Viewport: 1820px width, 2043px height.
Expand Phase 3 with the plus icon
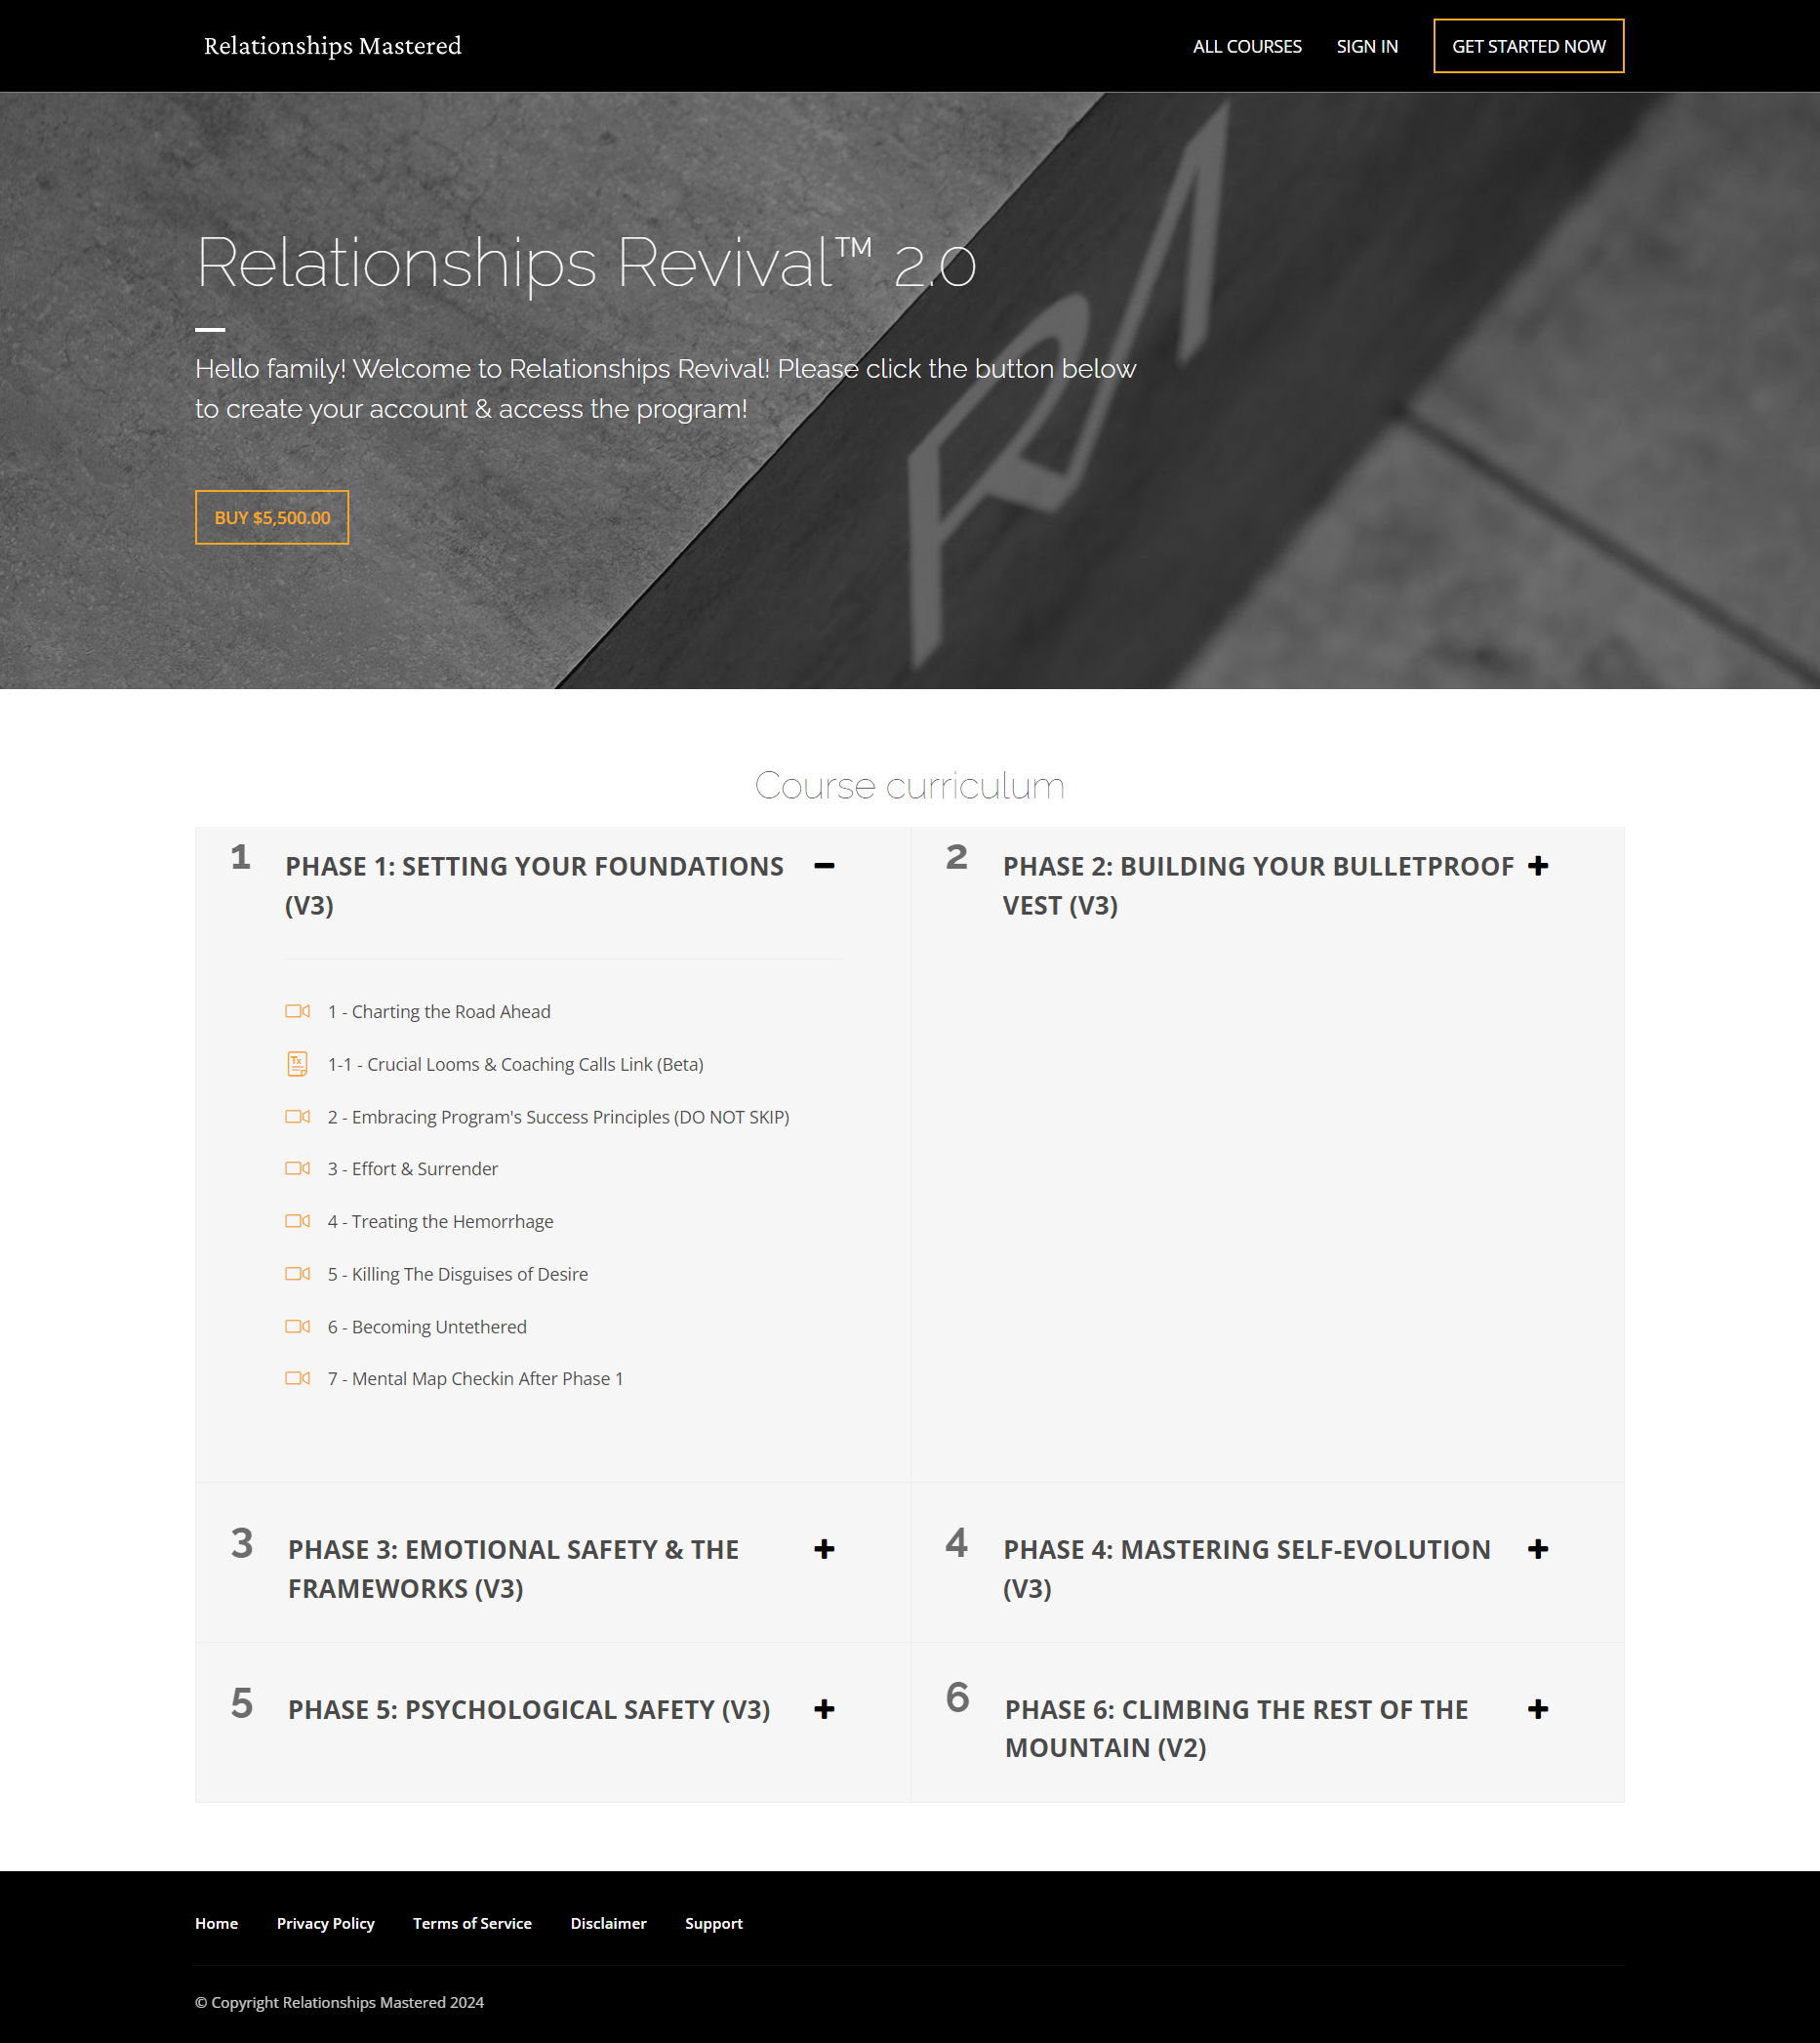pyautogui.click(x=824, y=1549)
